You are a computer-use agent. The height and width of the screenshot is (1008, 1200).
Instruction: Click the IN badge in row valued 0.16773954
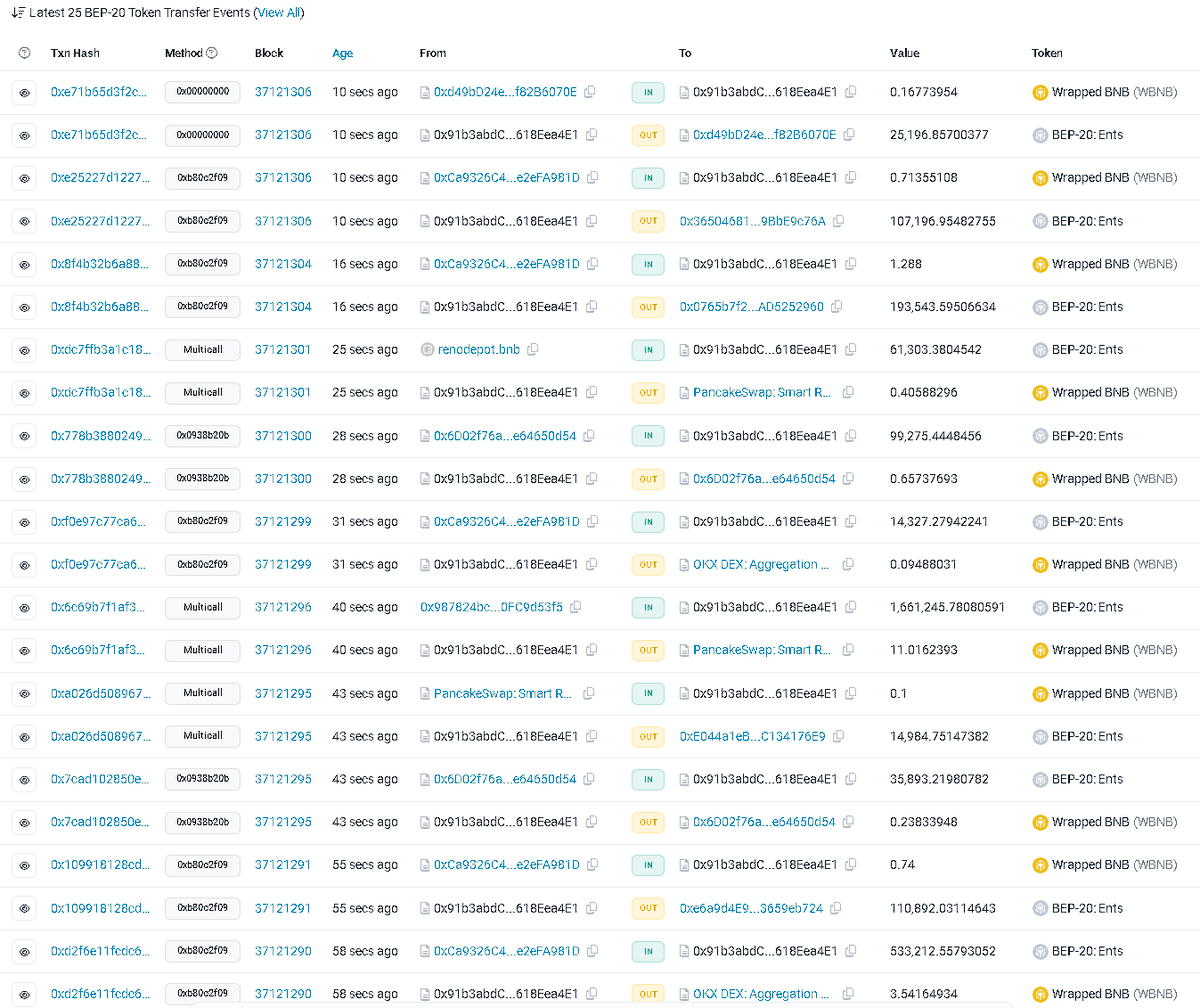(648, 93)
